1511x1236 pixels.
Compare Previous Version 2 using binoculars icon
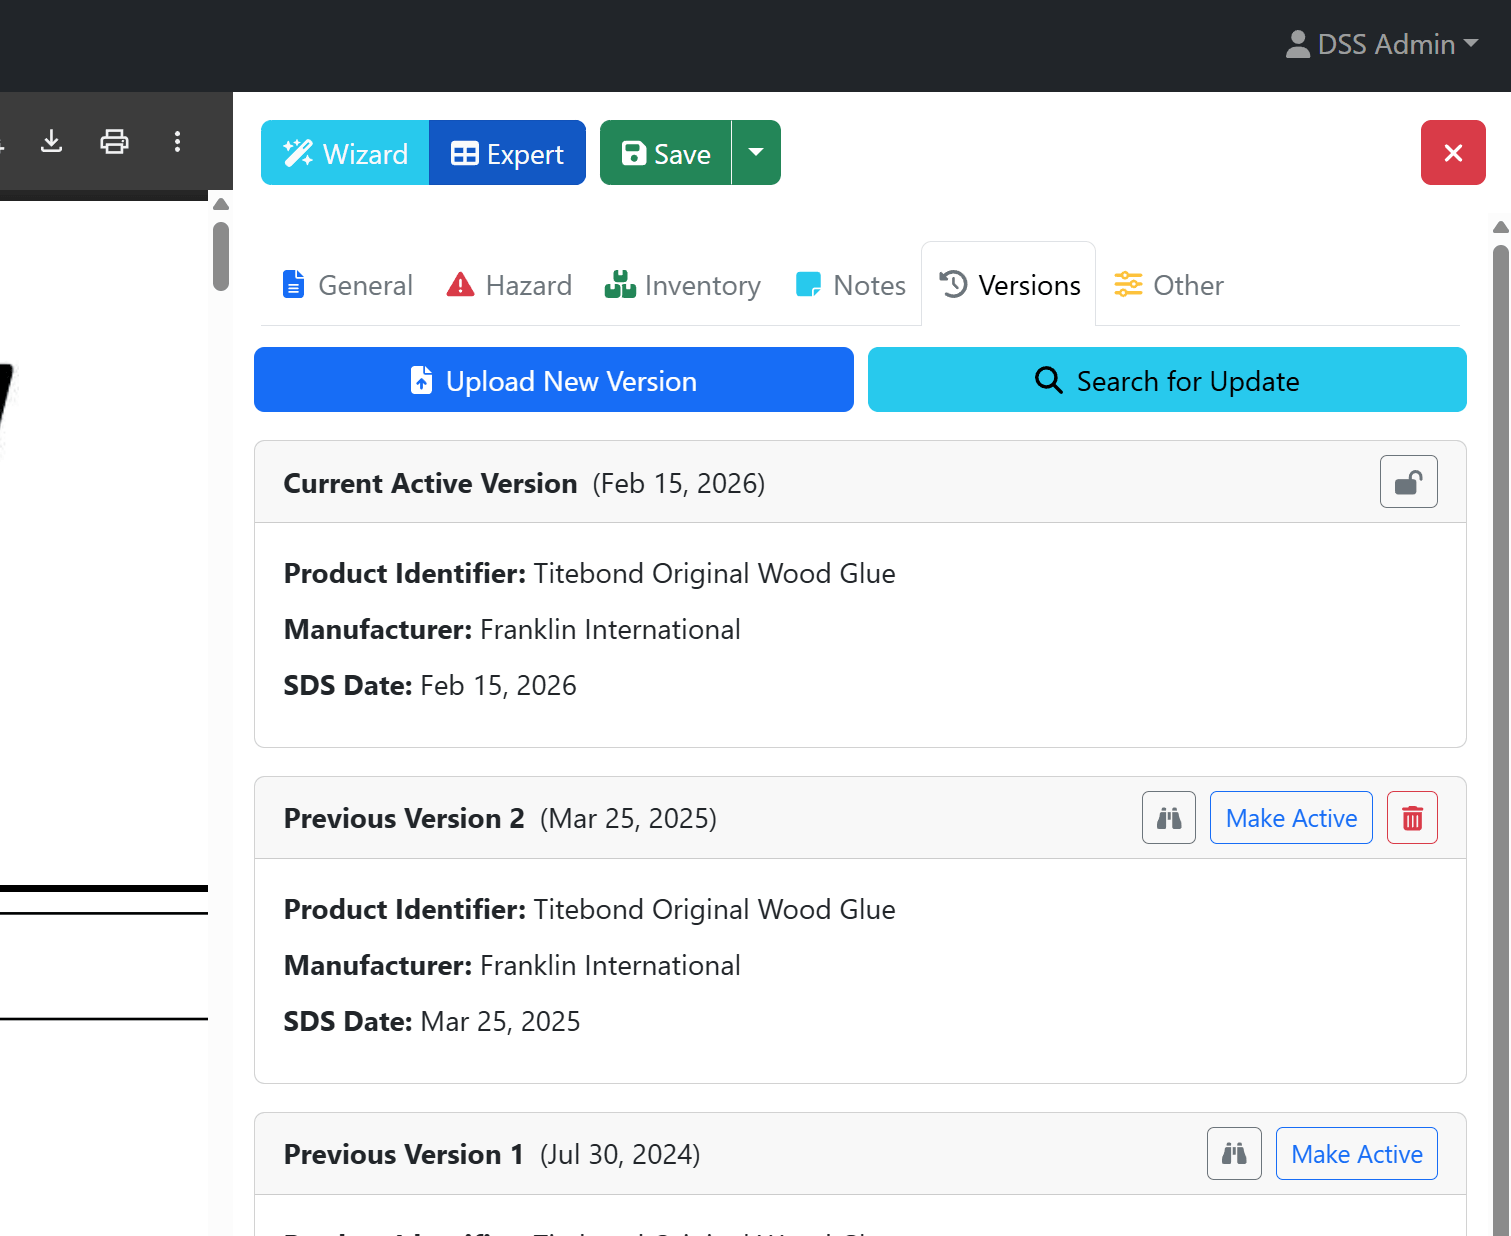pos(1169,818)
